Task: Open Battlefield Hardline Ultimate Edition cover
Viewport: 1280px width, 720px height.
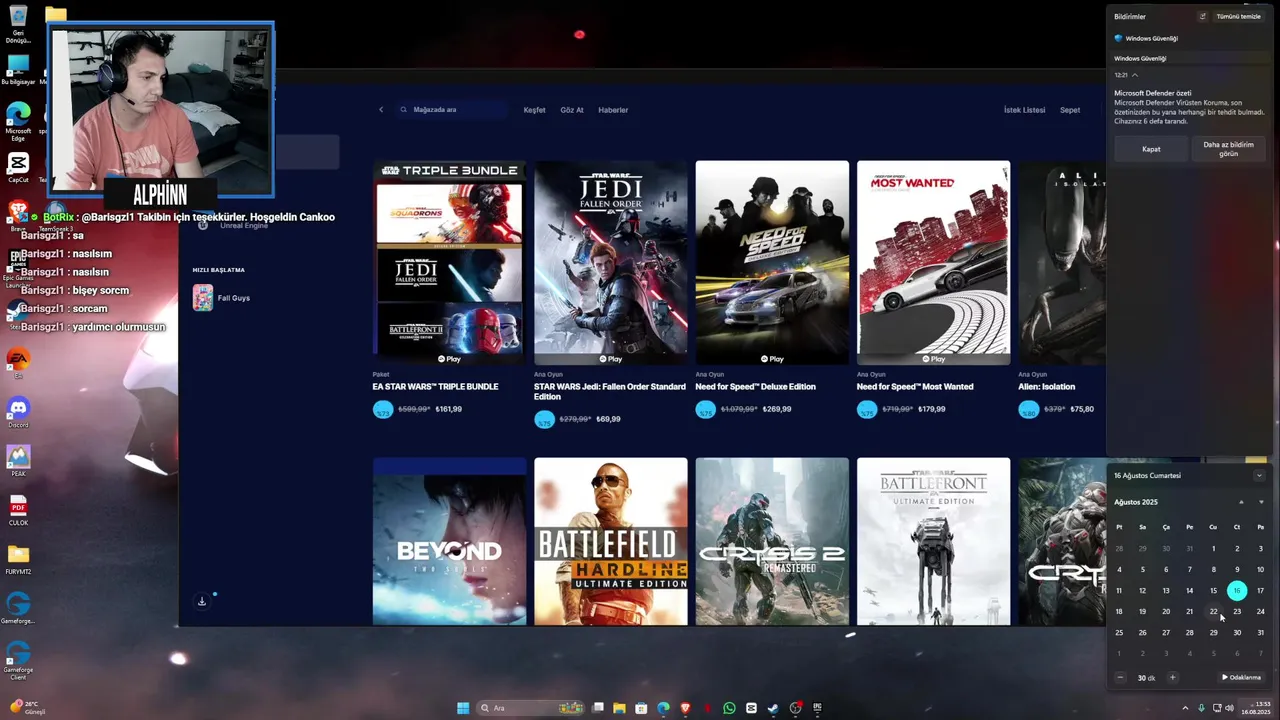Action: tap(611, 541)
